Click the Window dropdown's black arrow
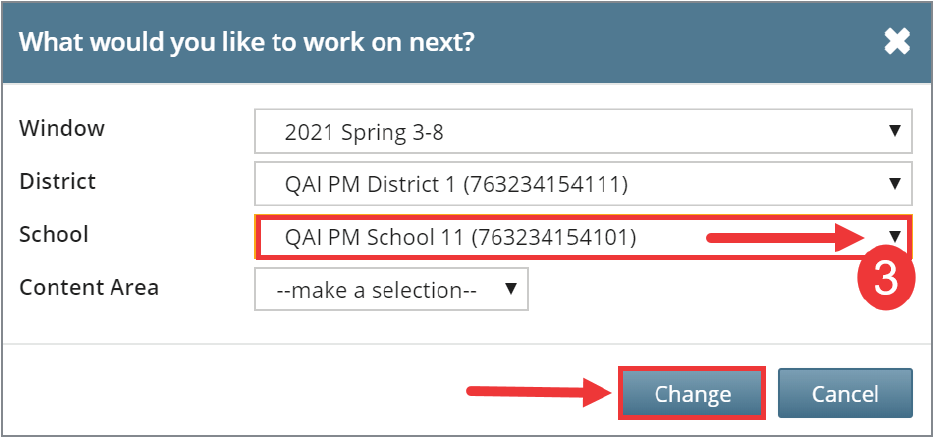 pos(894,131)
